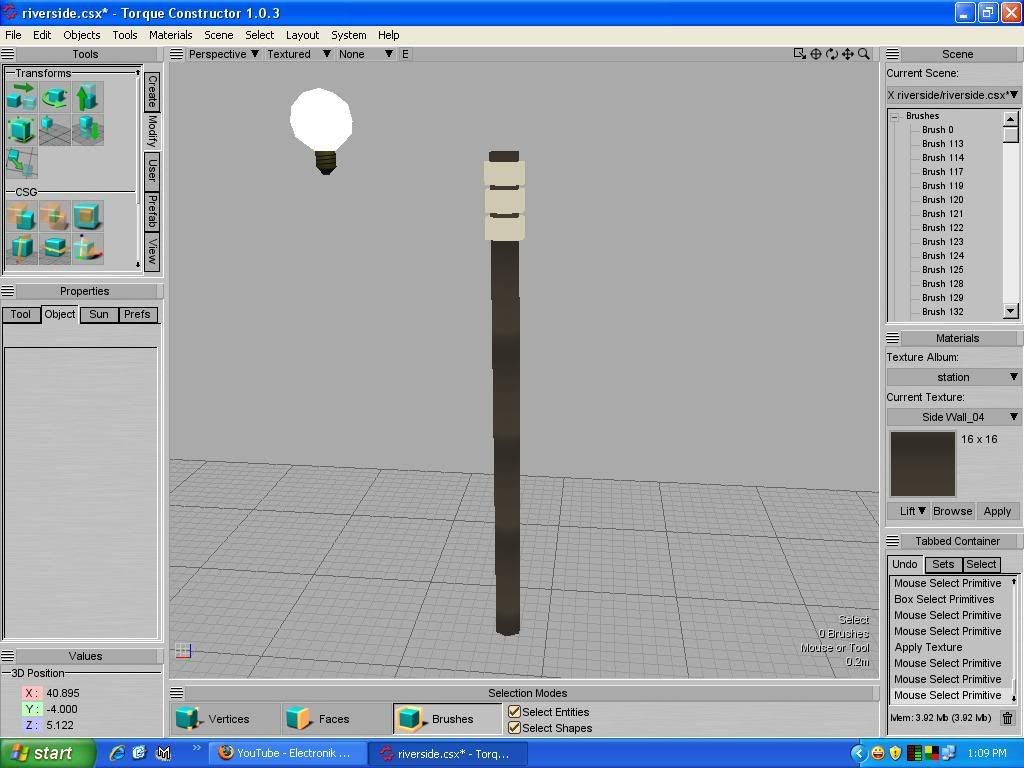The image size is (1024, 768).
Task: Toggle the Select Shapes checkbox
Action: [x=514, y=728]
